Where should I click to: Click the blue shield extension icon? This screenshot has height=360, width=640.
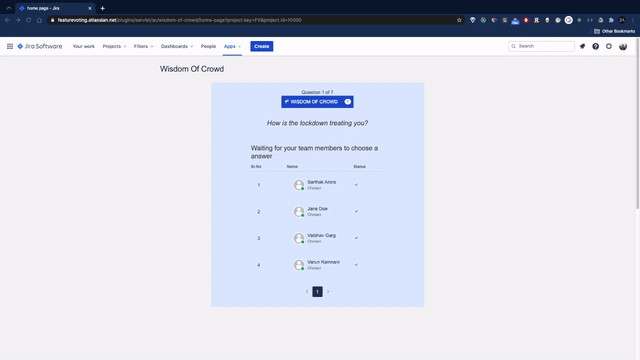pyautogui.click(x=473, y=20)
